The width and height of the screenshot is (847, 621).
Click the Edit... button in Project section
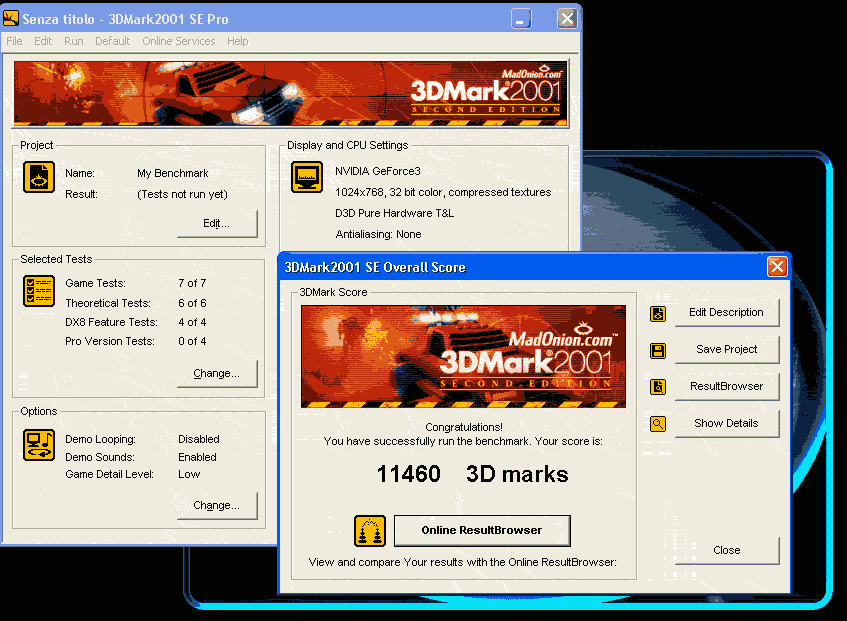[x=217, y=223]
